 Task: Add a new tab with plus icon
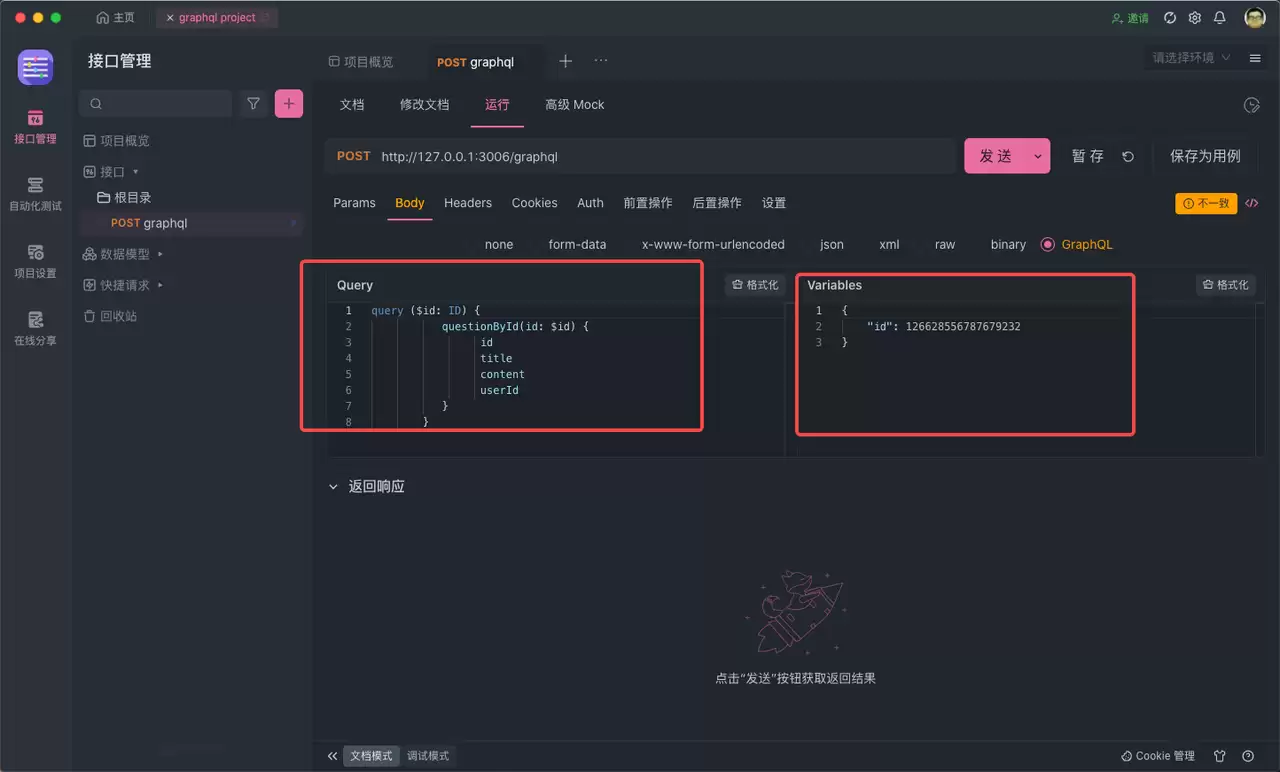pos(565,61)
